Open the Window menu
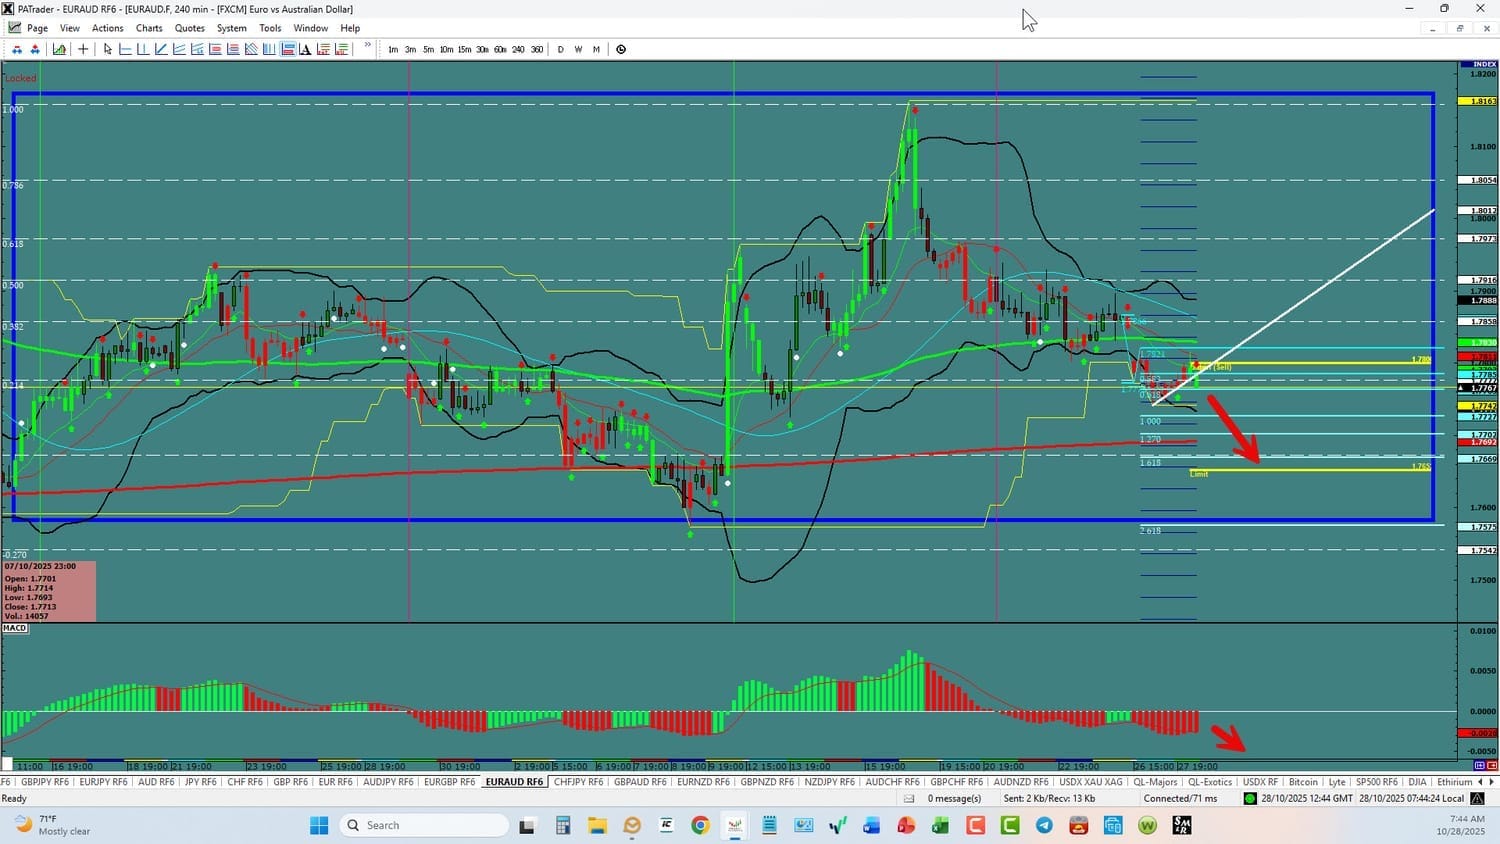 coord(311,28)
